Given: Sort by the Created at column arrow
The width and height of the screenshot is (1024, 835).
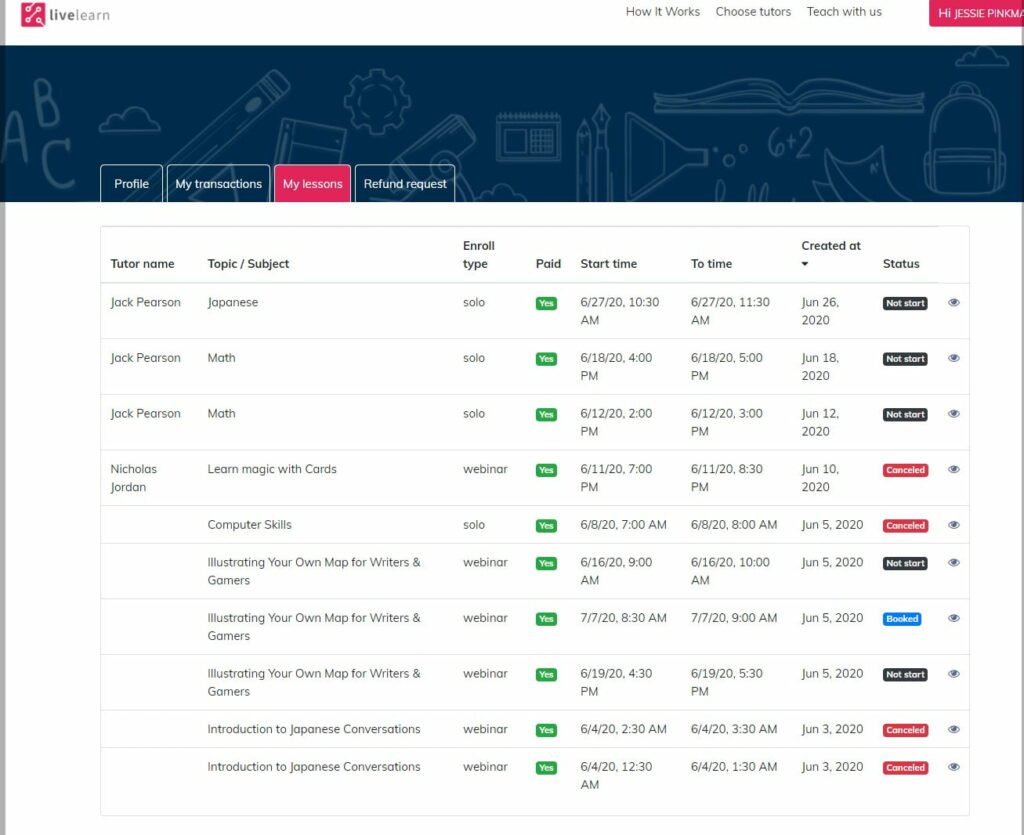Looking at the screenshot, I should [806, 265].
